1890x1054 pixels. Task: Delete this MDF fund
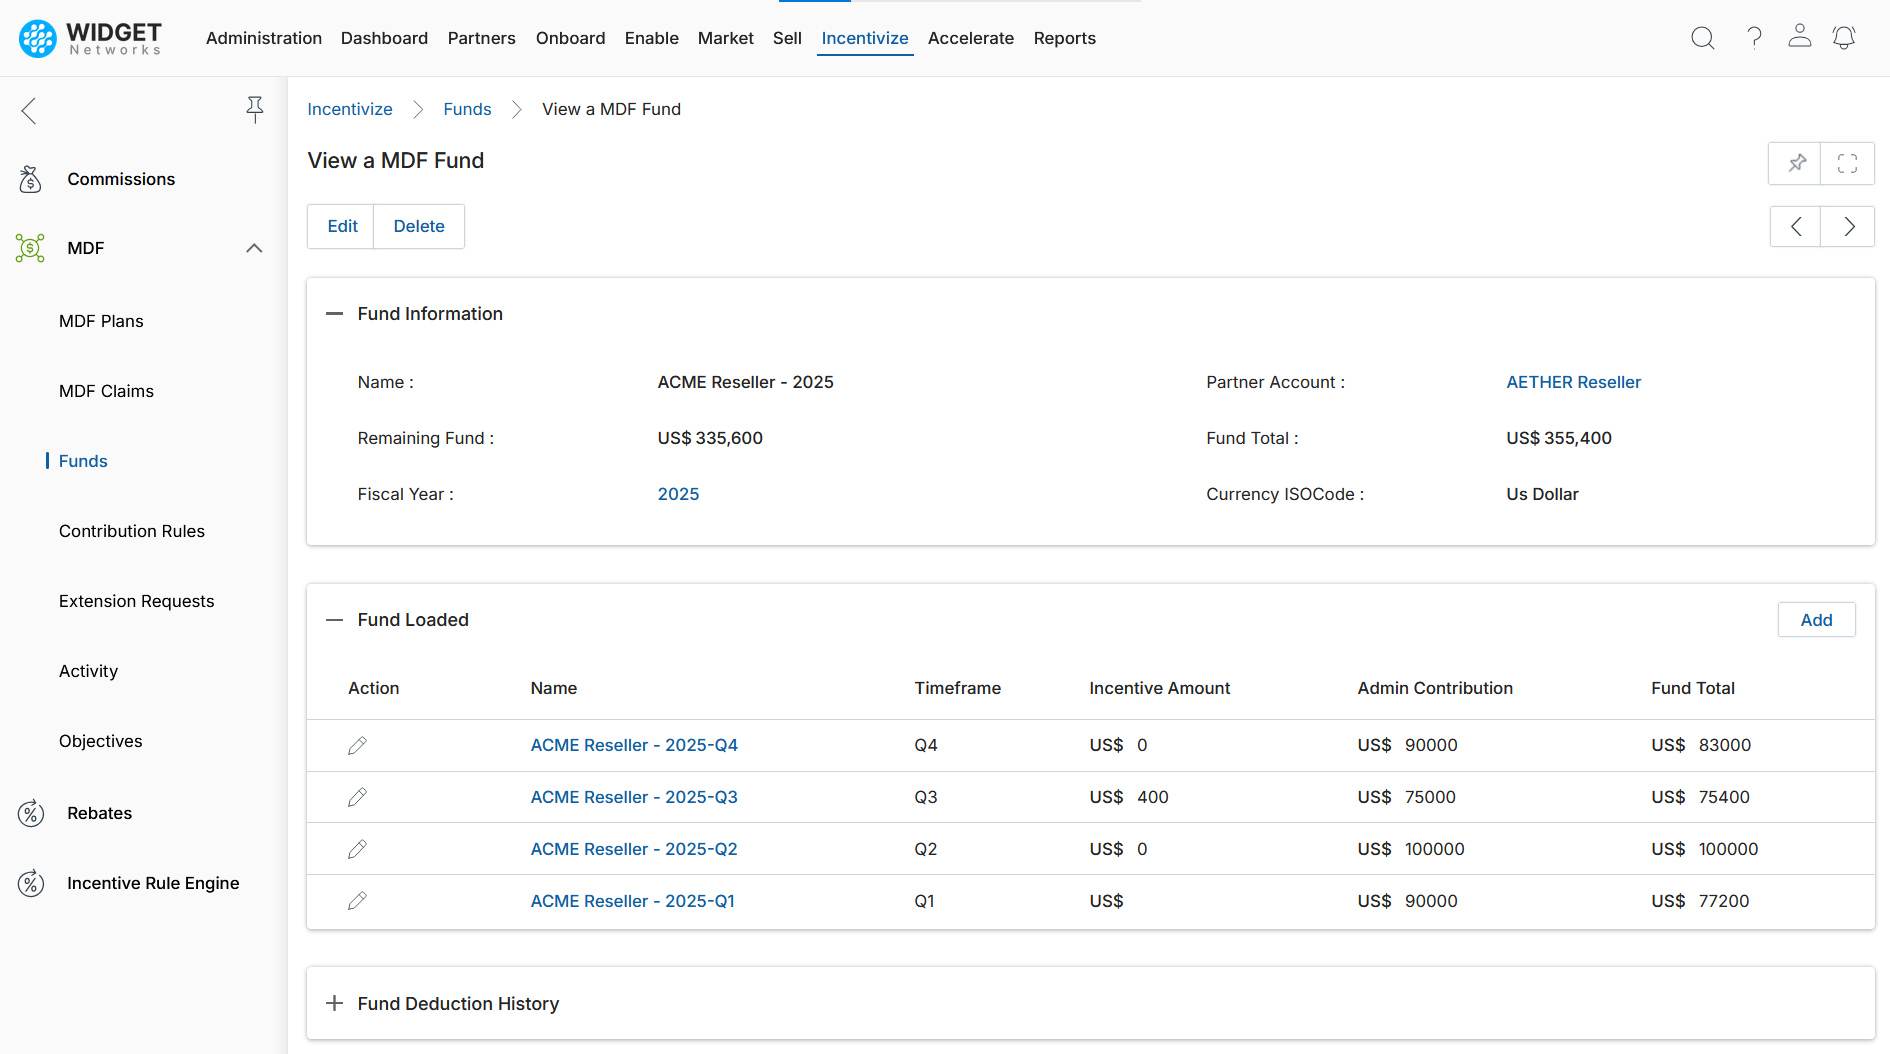[x=419, y=227]
